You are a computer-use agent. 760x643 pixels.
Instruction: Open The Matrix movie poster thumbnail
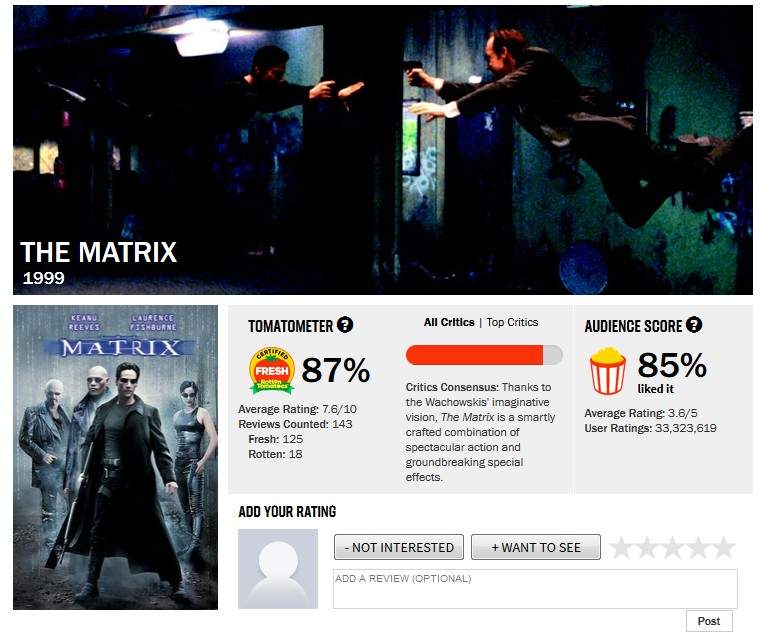(115, 457)
